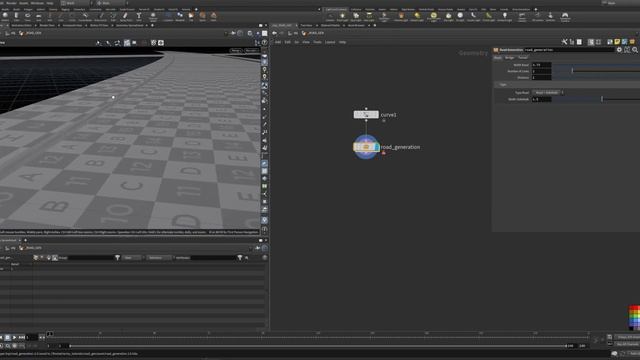The height and width of the screenshot is (360, 640).
Task: Select the curve1 node
Action: [x=366, y=115]
